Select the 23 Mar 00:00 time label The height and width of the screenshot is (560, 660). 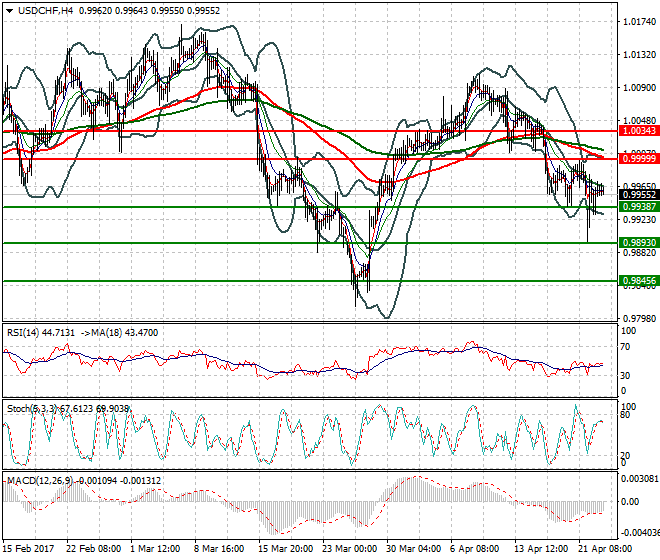click(349, 549)
